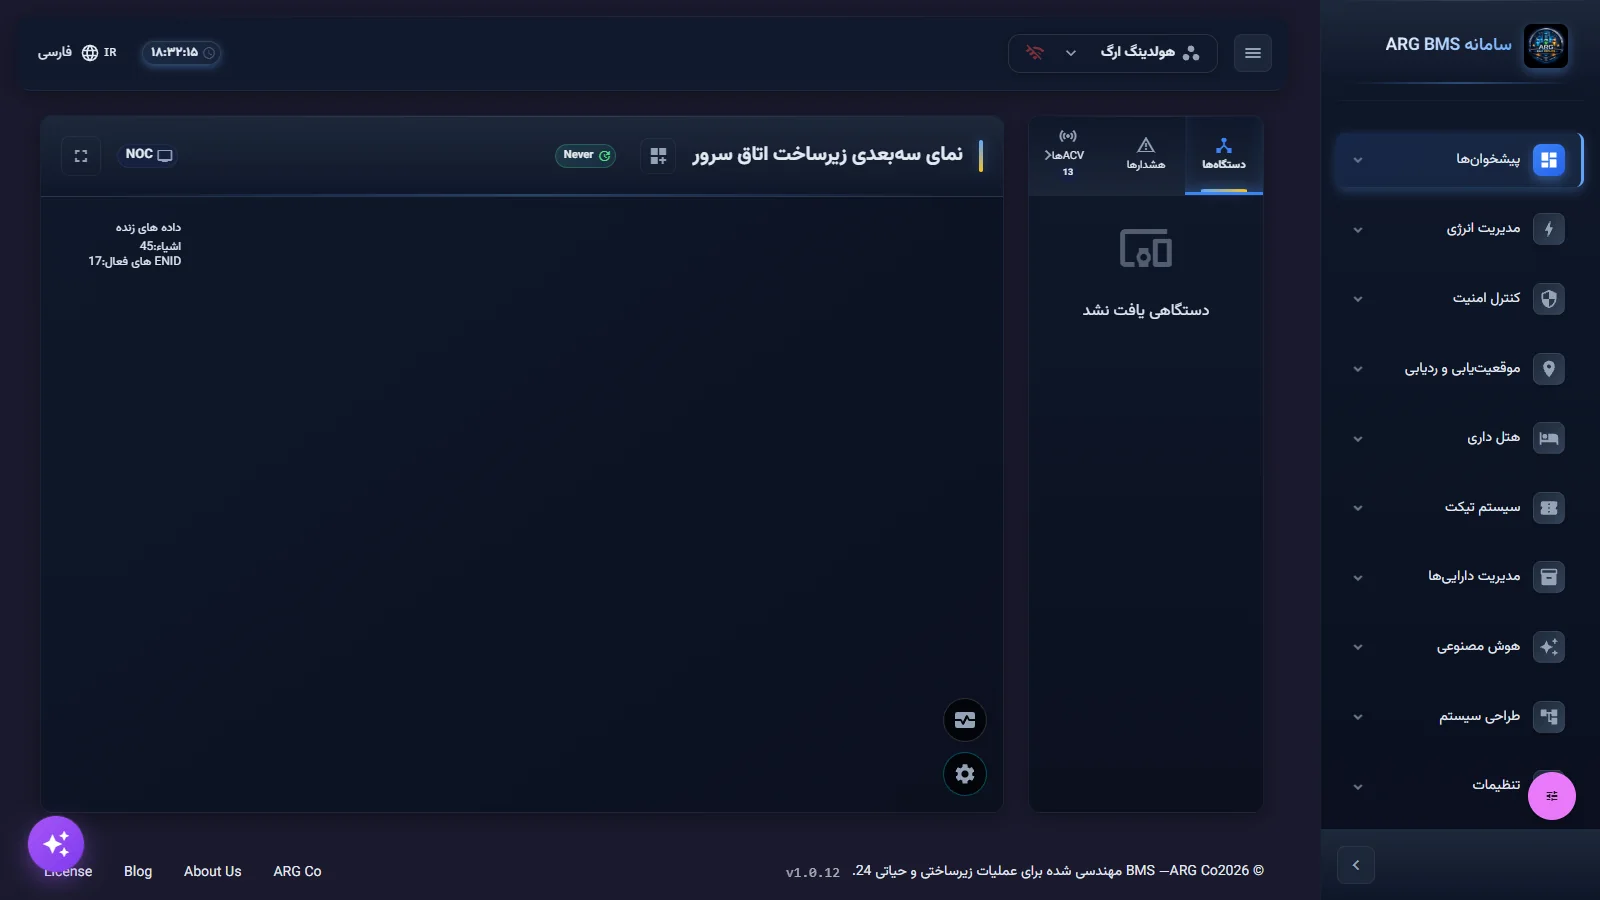Viewport: 1600px width, 900px height.
Task: Open the About Us footer link
Action: pyautogui.click(x=213, y=872)
